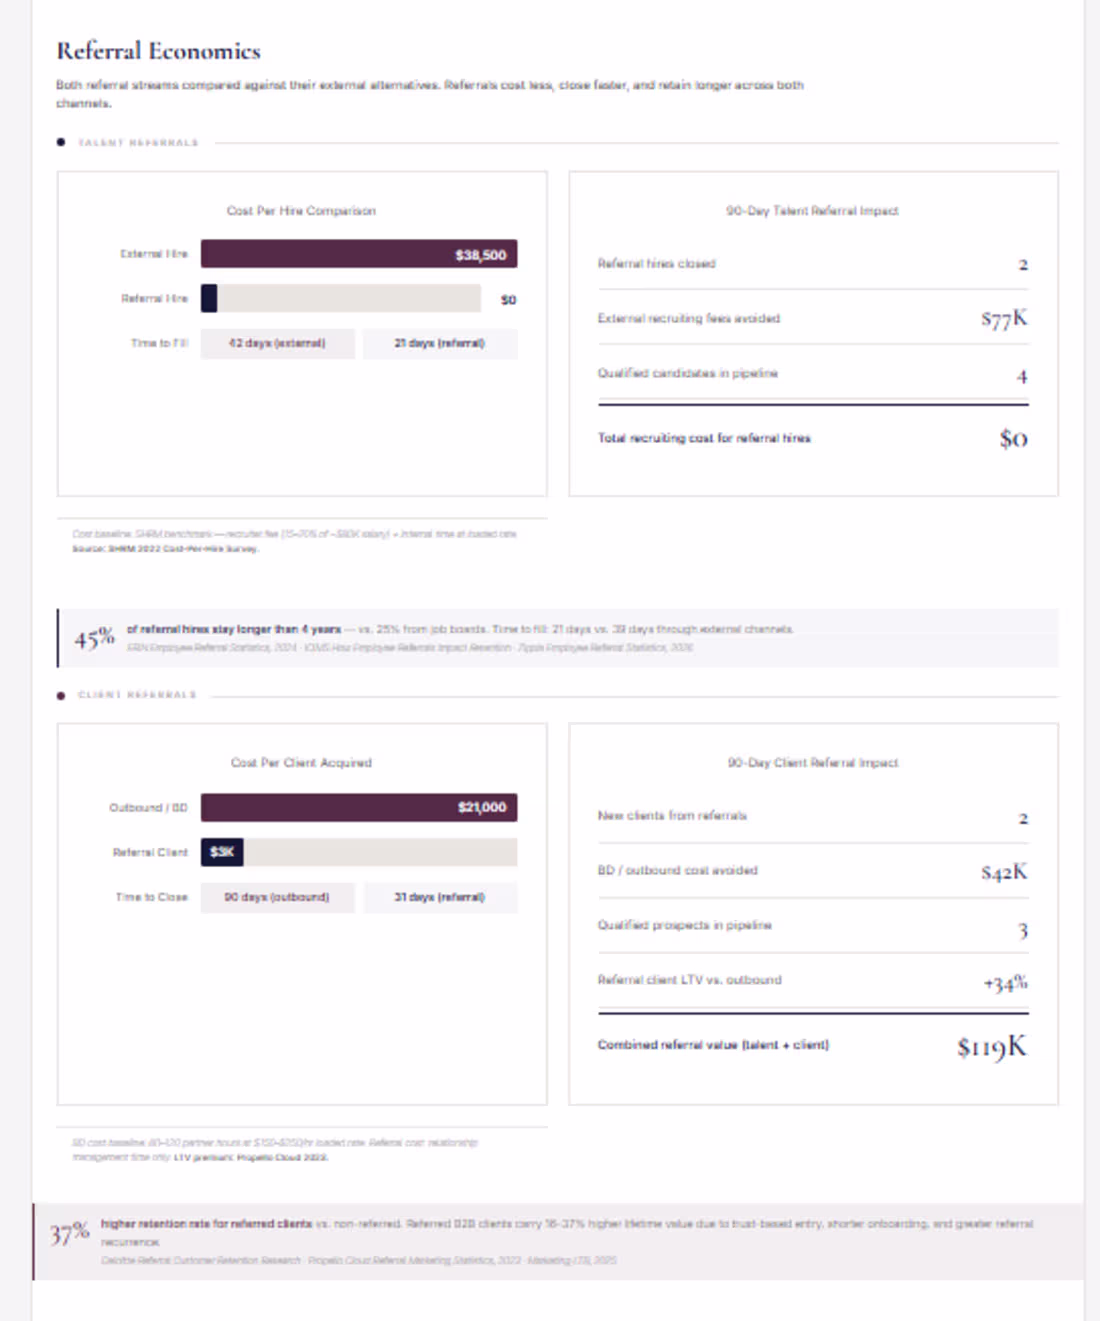Select the $119K combined referral value
Viewport: 1100px width, 1321px height.
pos(991,1046)
